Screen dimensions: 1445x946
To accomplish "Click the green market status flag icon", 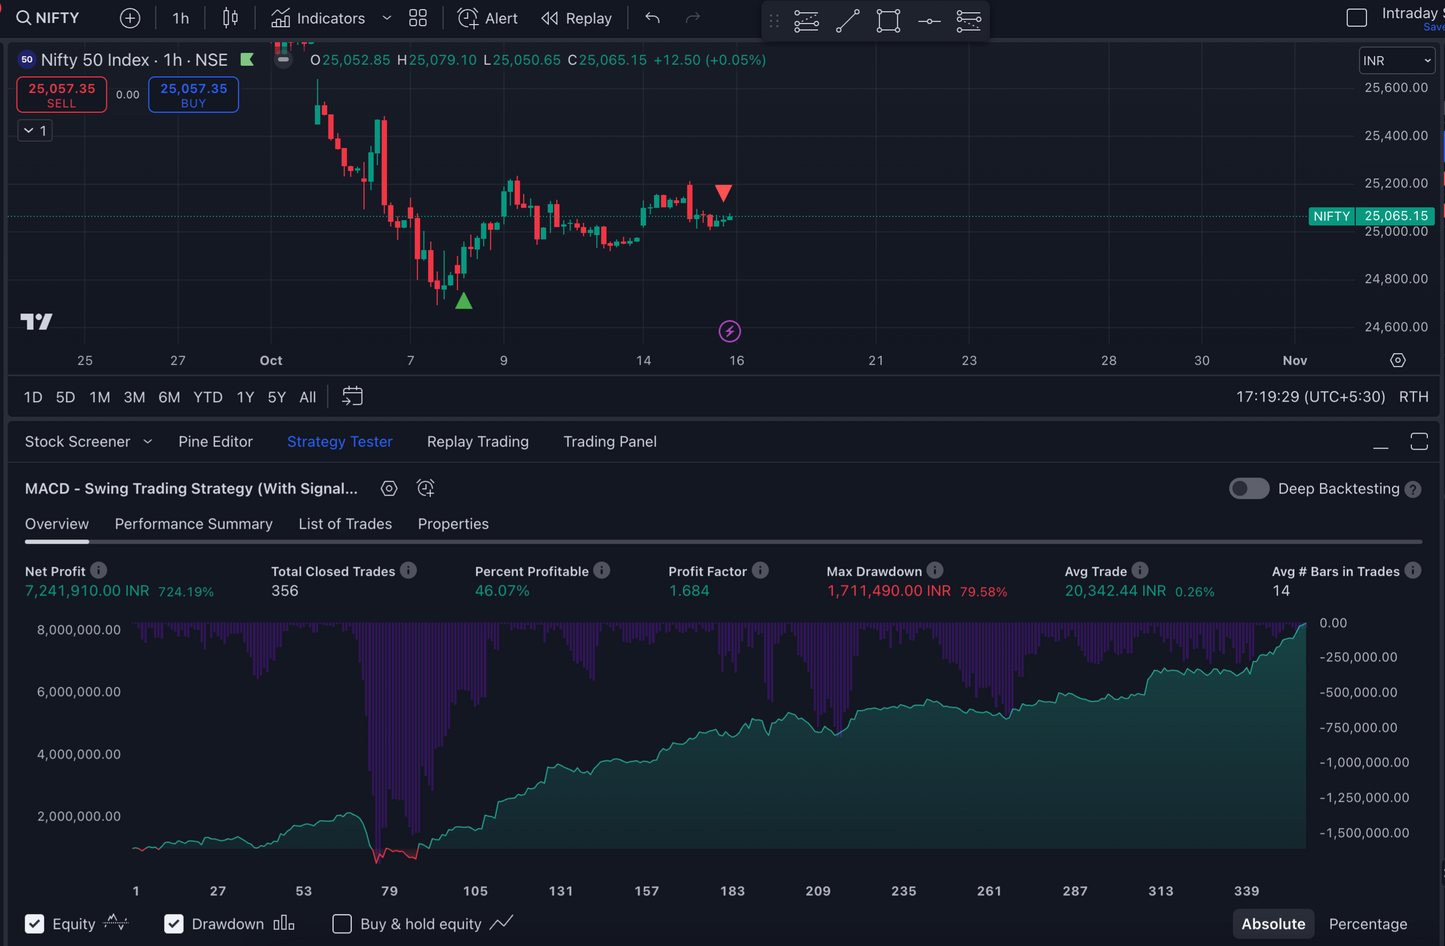I will [x=247, y=60].
